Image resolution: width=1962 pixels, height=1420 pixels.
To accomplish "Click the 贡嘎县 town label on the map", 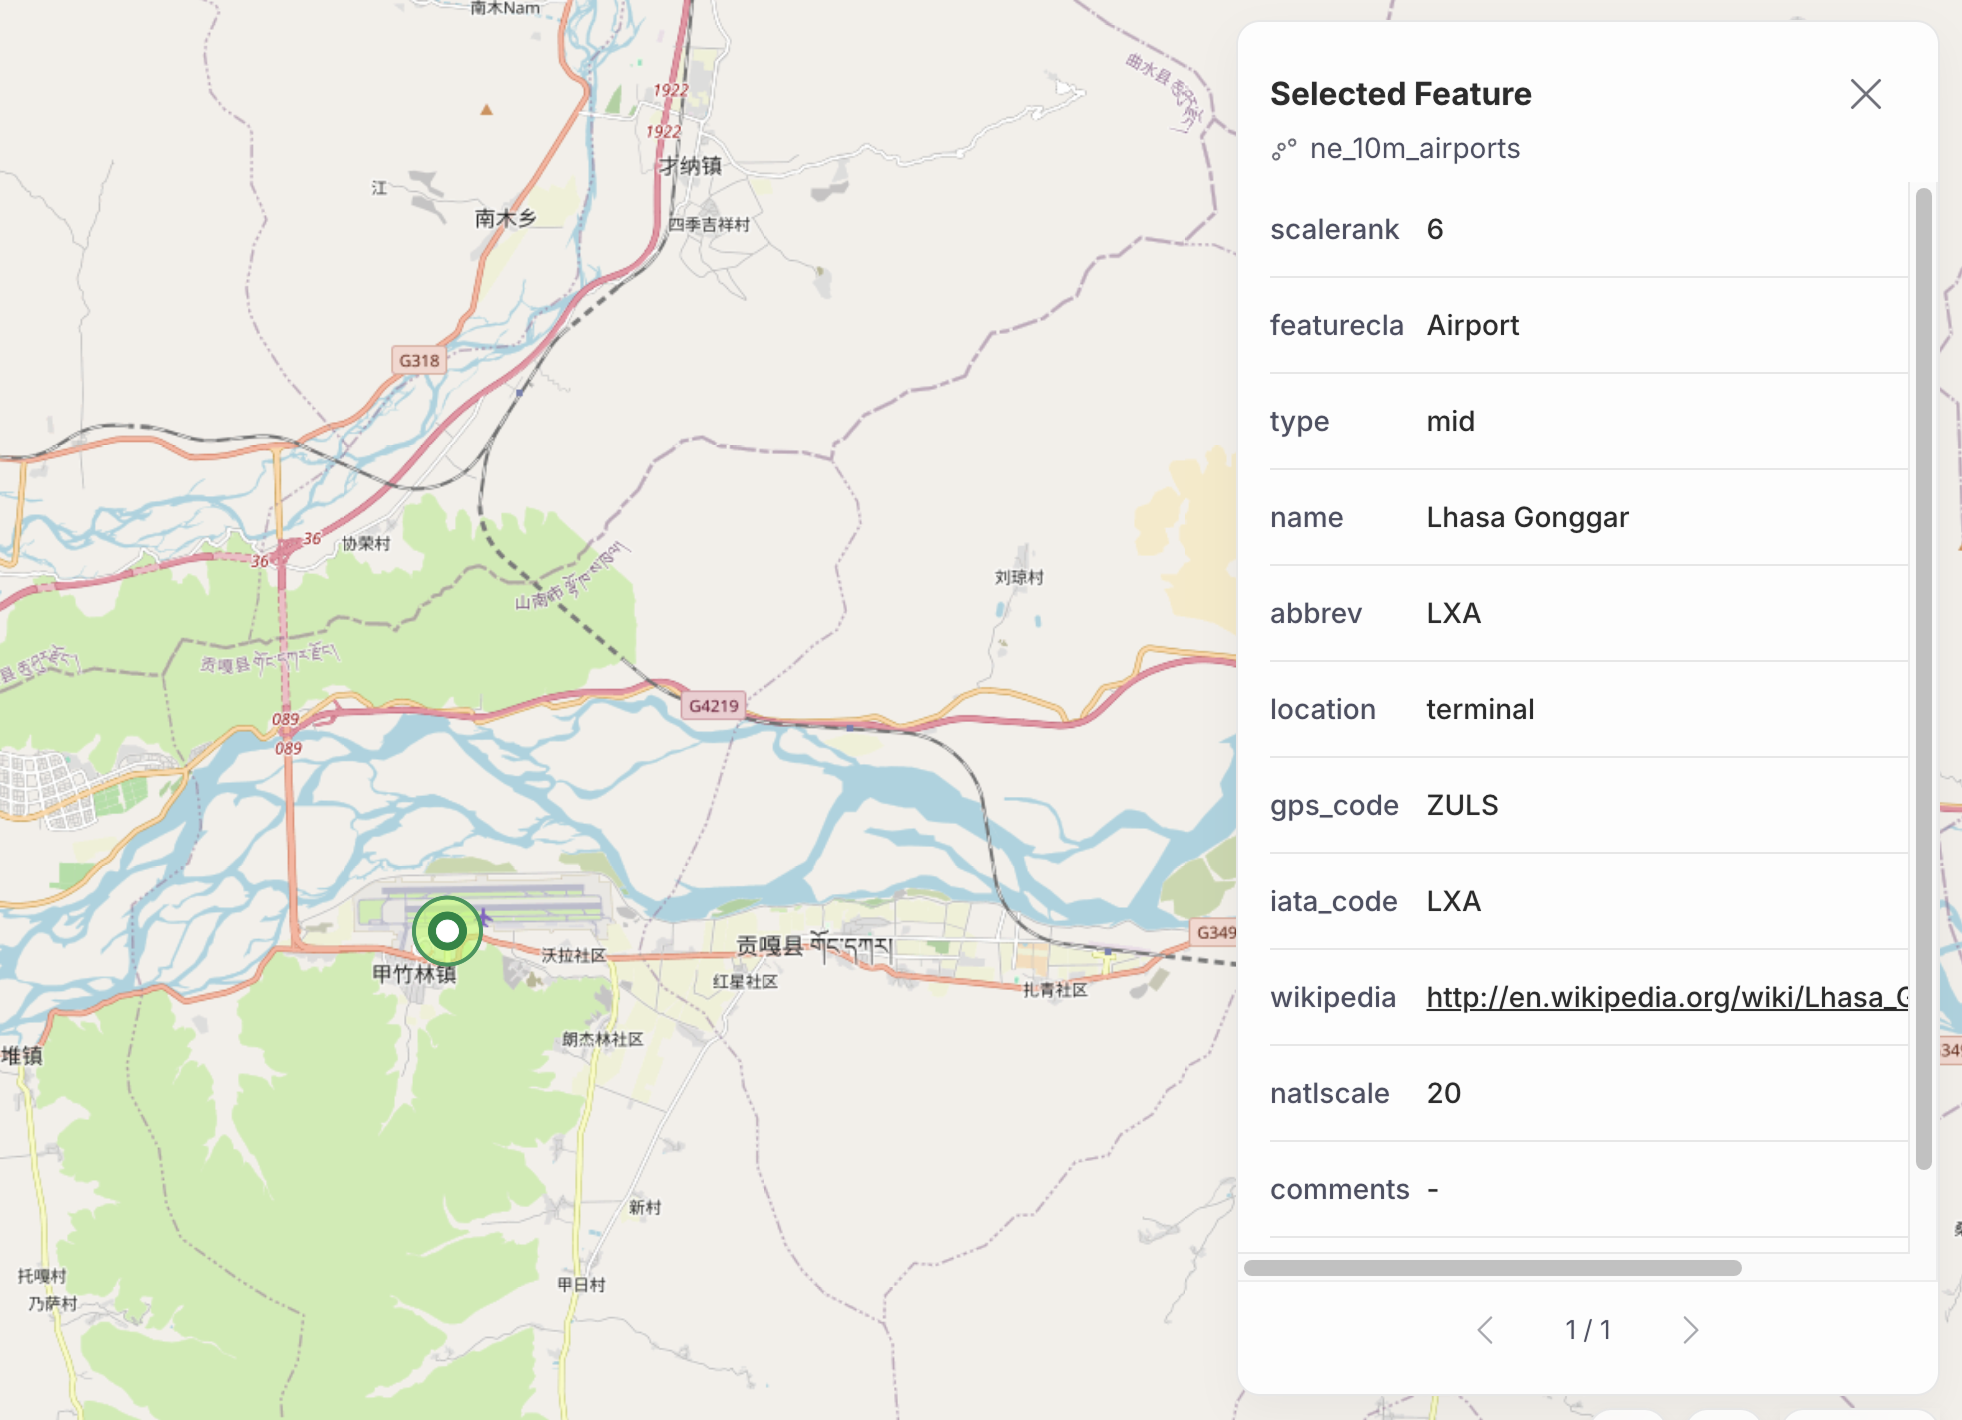I will point(770,945).
